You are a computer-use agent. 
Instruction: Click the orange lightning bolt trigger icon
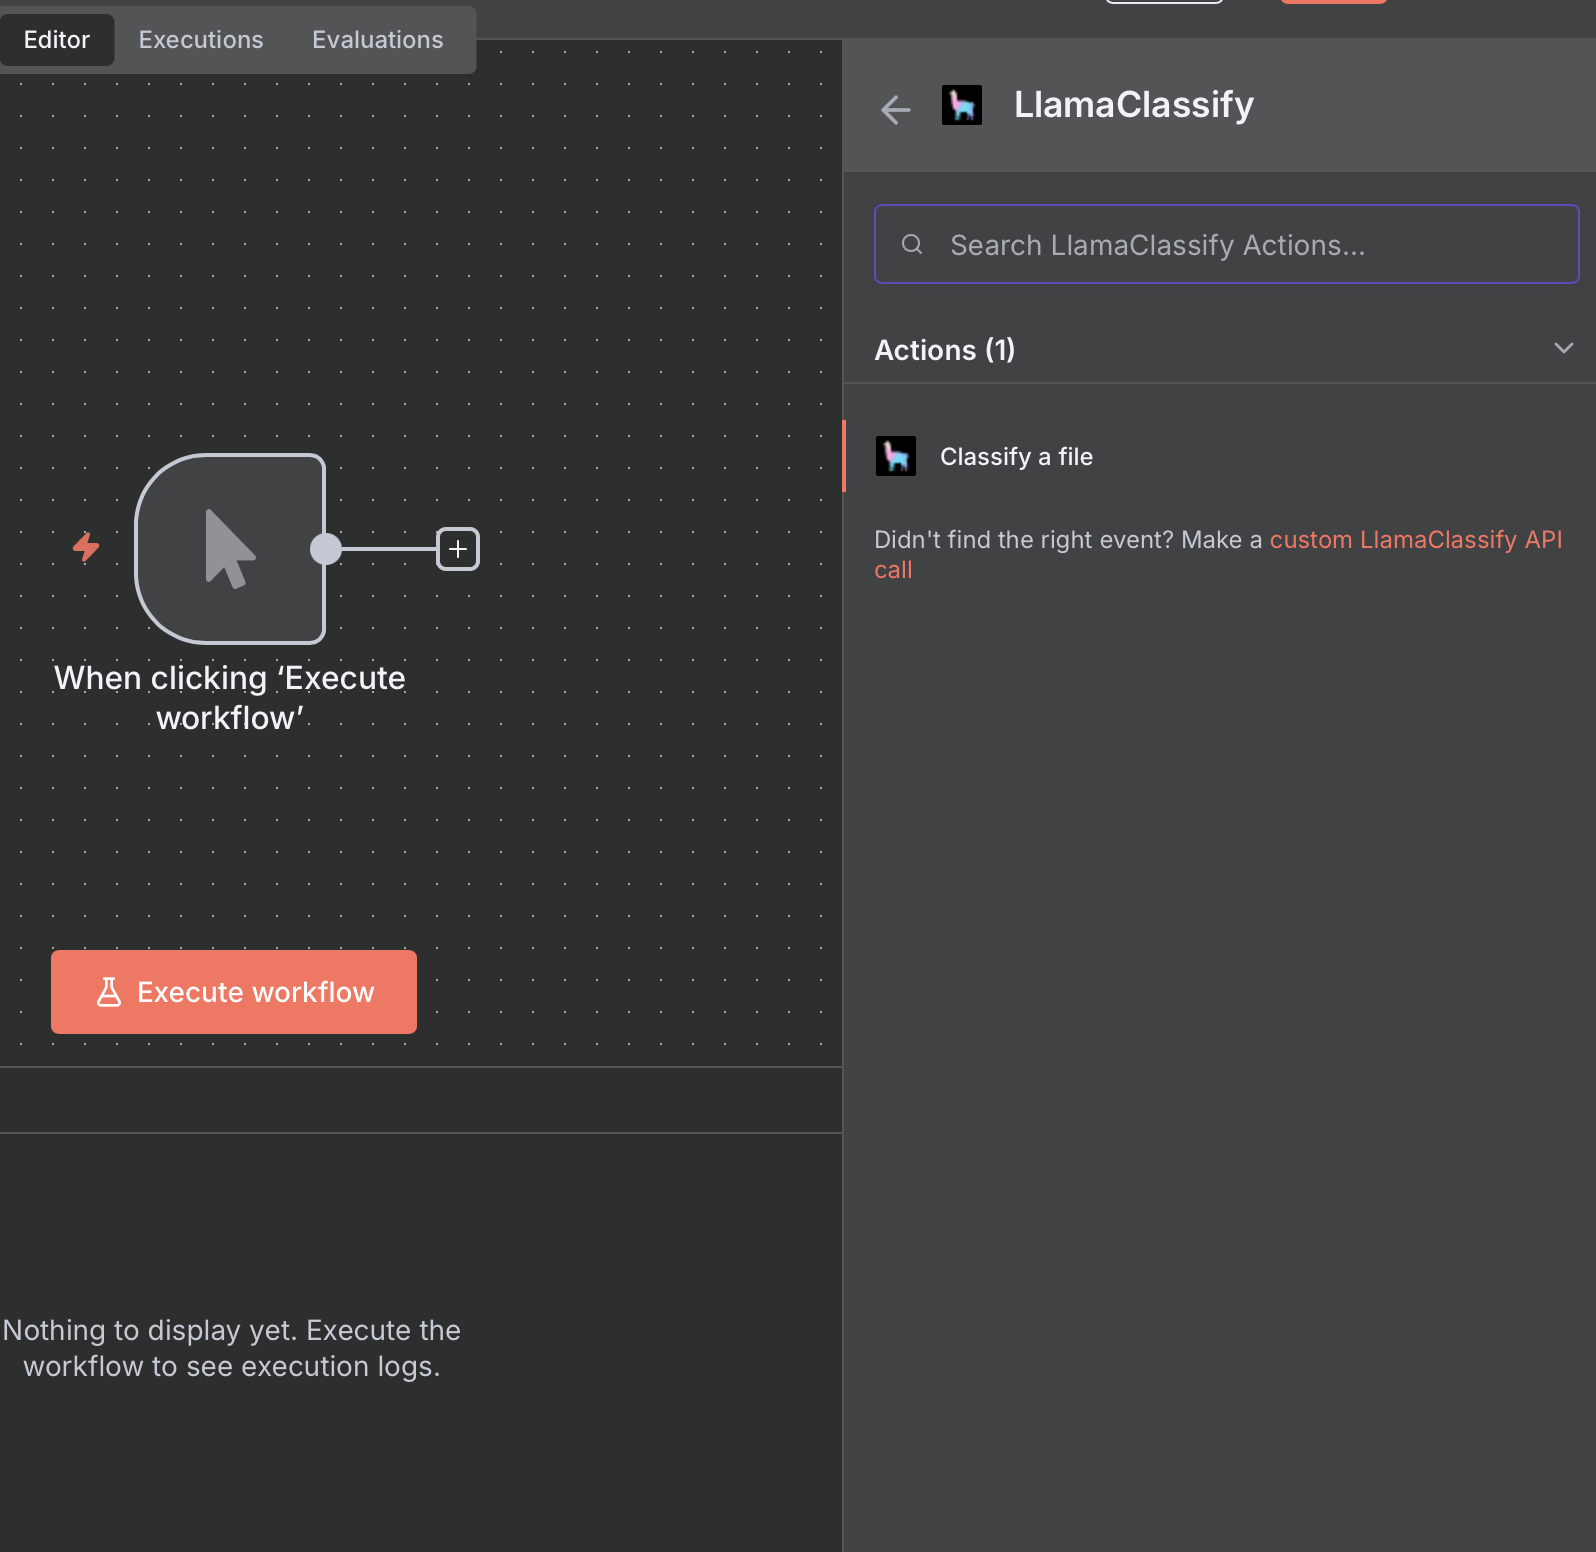click(x=86, y=547)
